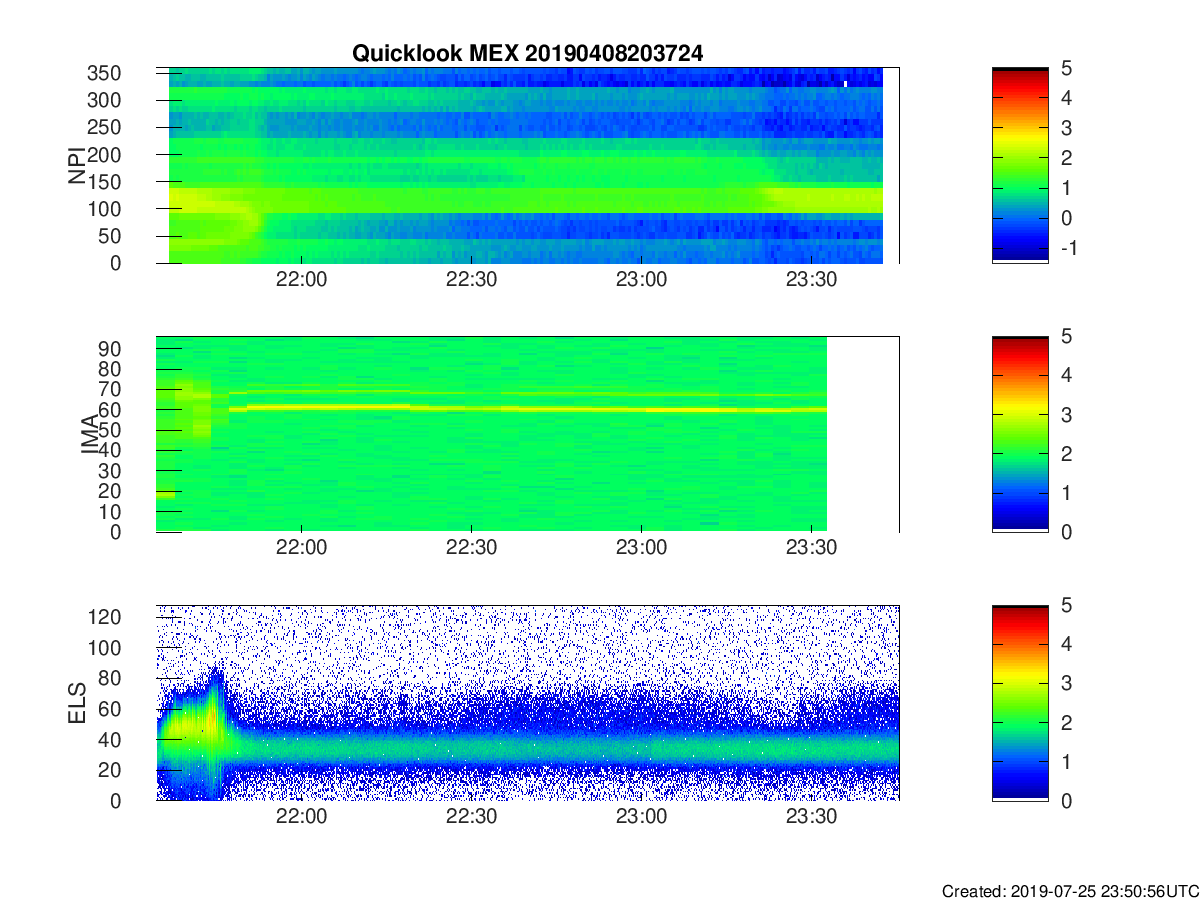Click the 23:00 time label under ELS
Screen dimensions: 1200x900
(641, 817)
